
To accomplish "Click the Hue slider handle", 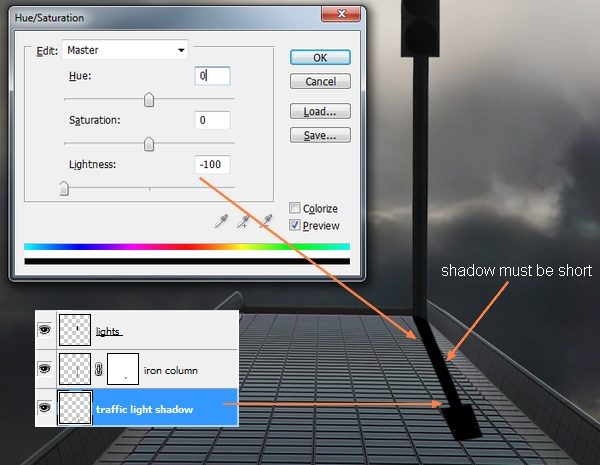I will tap(149, 100).
